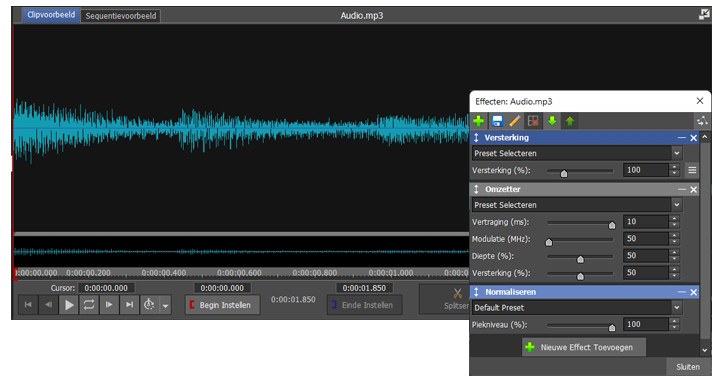The height and width of the screenshot is (389, 722).
Task: Increase top Versterking with stepper up arrow
Action: point(674,167)
